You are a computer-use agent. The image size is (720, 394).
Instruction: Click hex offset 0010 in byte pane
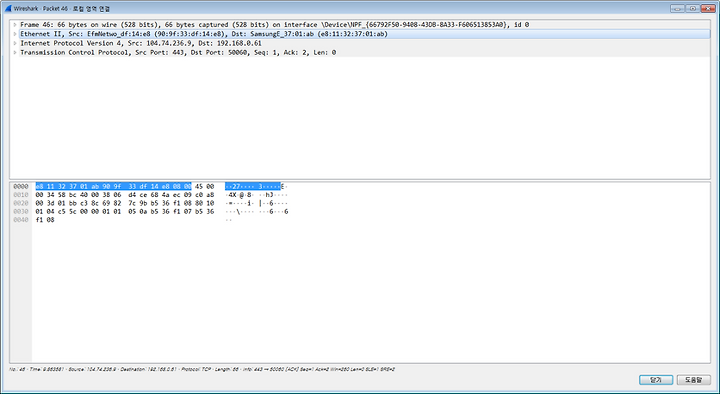[x=21, y=195]
